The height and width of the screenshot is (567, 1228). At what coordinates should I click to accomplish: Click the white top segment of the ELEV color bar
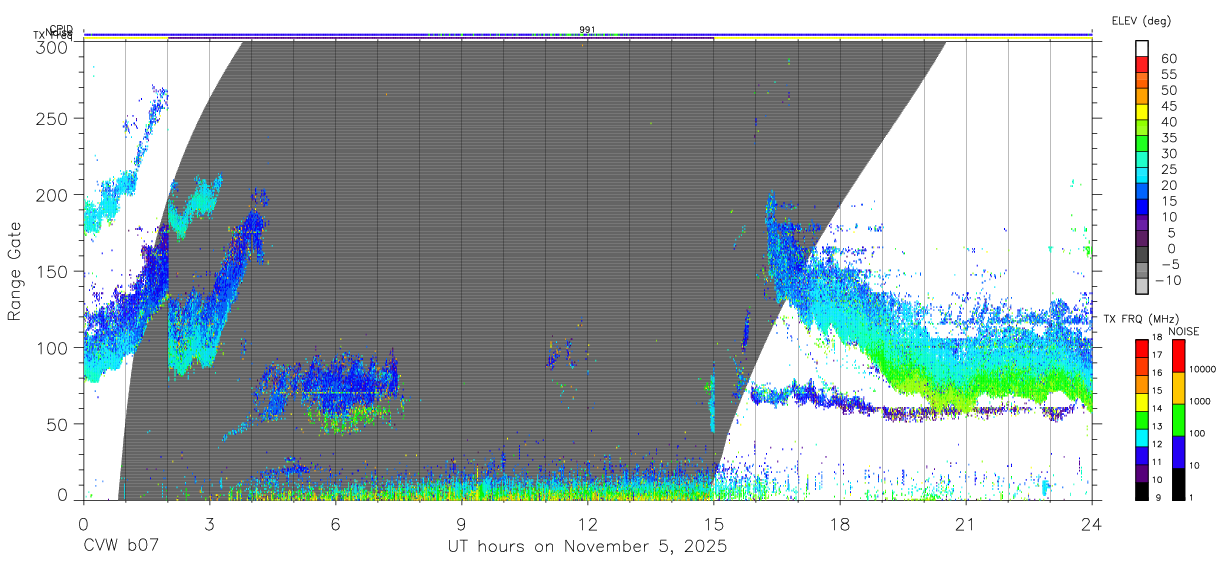coord(1142,50)
